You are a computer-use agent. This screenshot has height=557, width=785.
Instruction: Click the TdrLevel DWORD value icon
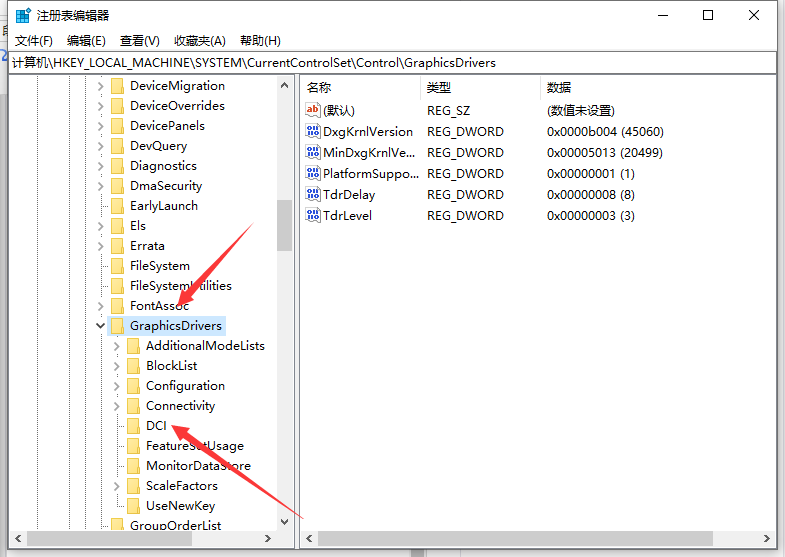point(312,215)
